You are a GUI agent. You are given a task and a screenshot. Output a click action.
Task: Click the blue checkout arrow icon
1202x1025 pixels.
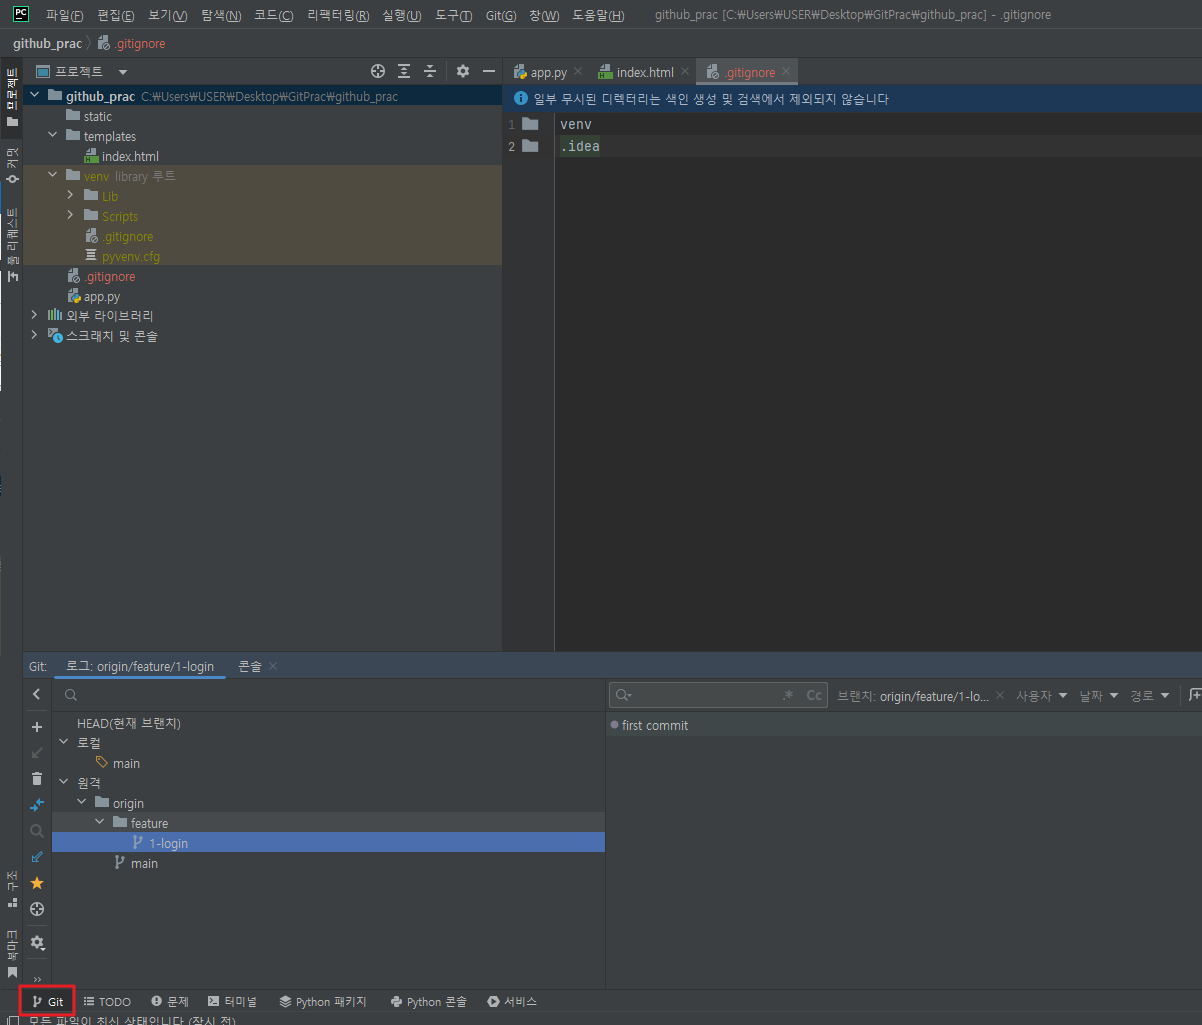(x=37, y=857)
